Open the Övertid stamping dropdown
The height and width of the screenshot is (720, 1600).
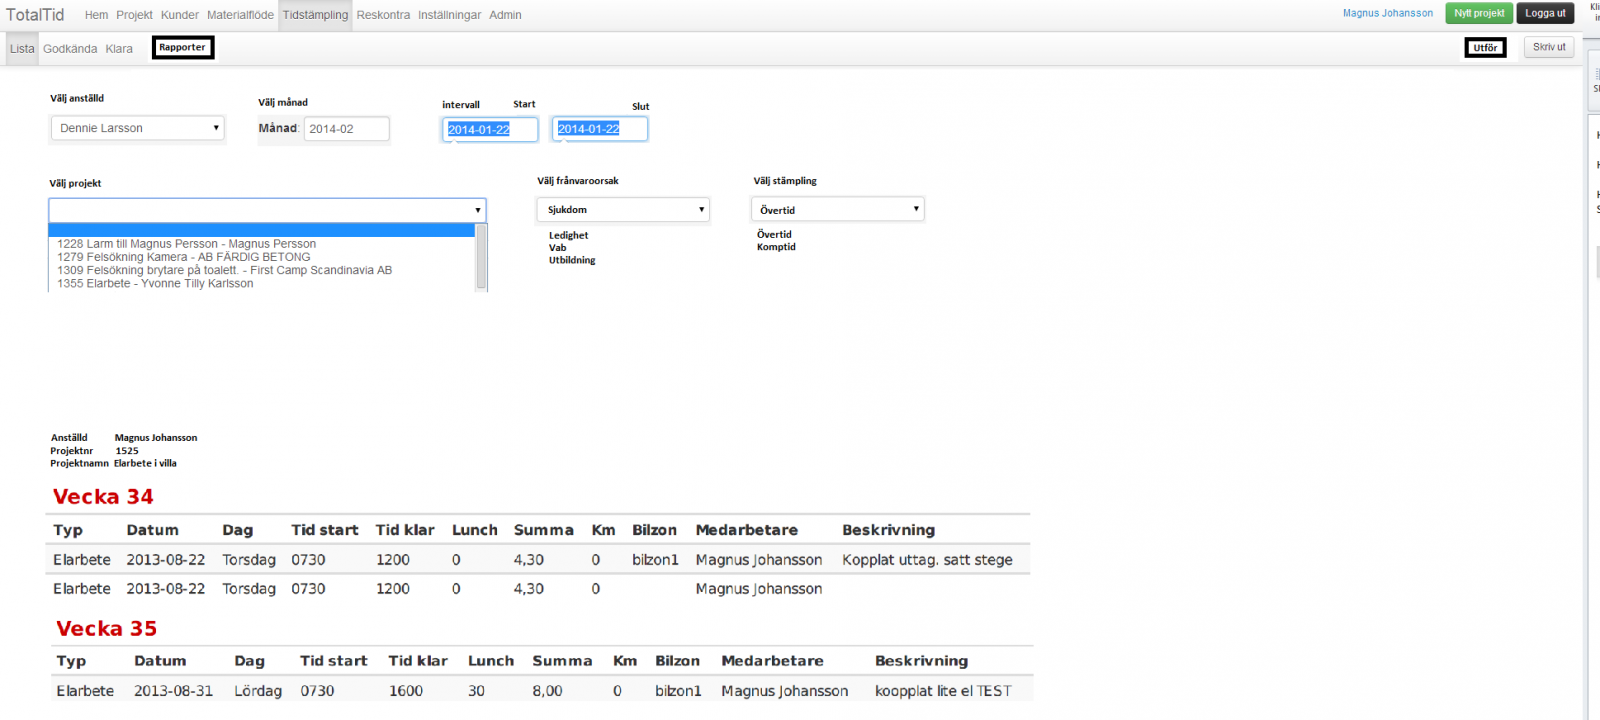coord(837,210)
